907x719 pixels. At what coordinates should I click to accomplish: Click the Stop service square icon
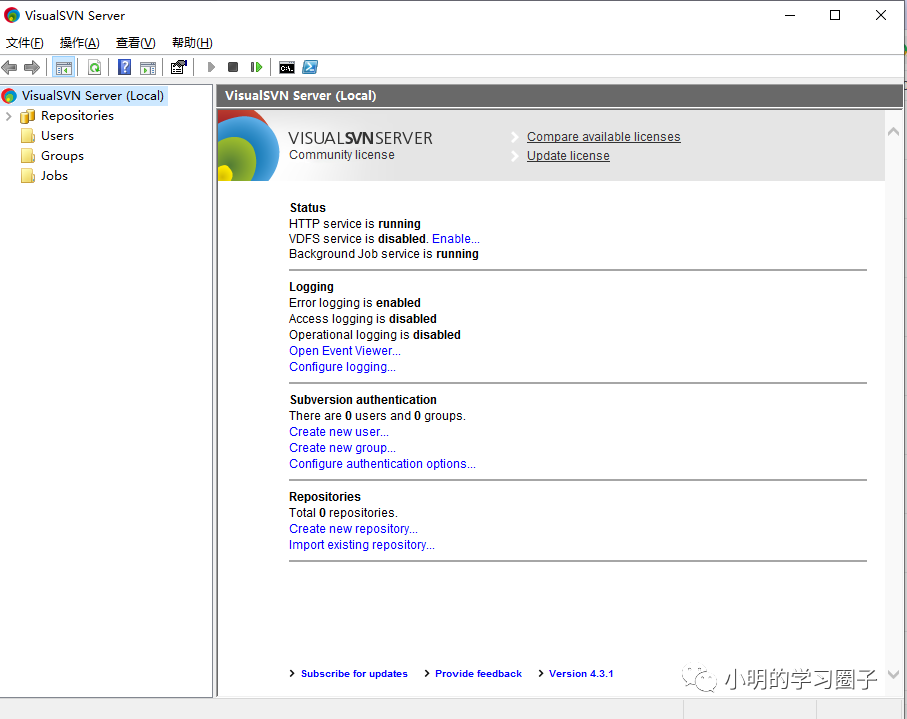[x=233, y=68]
